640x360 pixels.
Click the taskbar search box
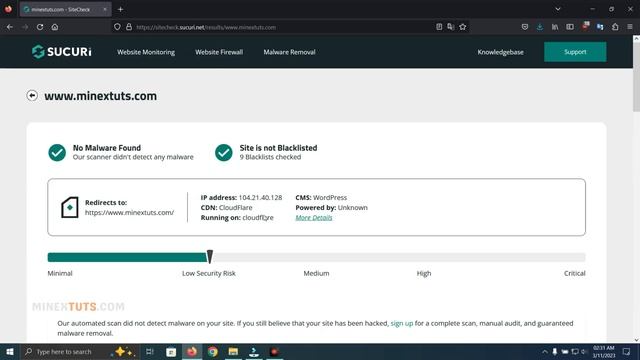tap(80, 351)
